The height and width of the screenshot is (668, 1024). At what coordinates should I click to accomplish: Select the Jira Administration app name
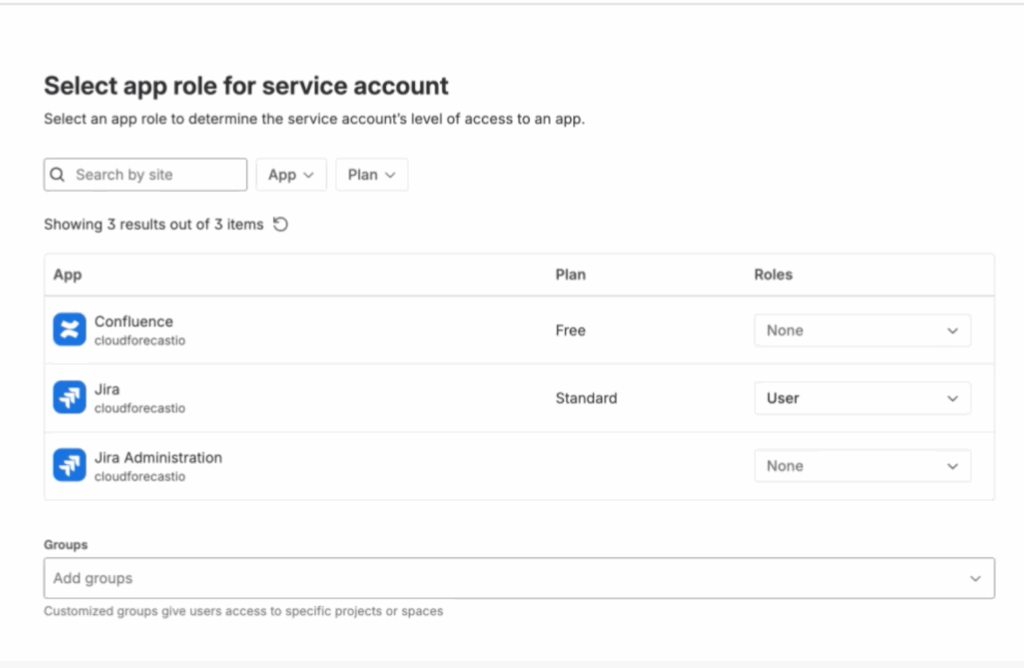[158, 458]
